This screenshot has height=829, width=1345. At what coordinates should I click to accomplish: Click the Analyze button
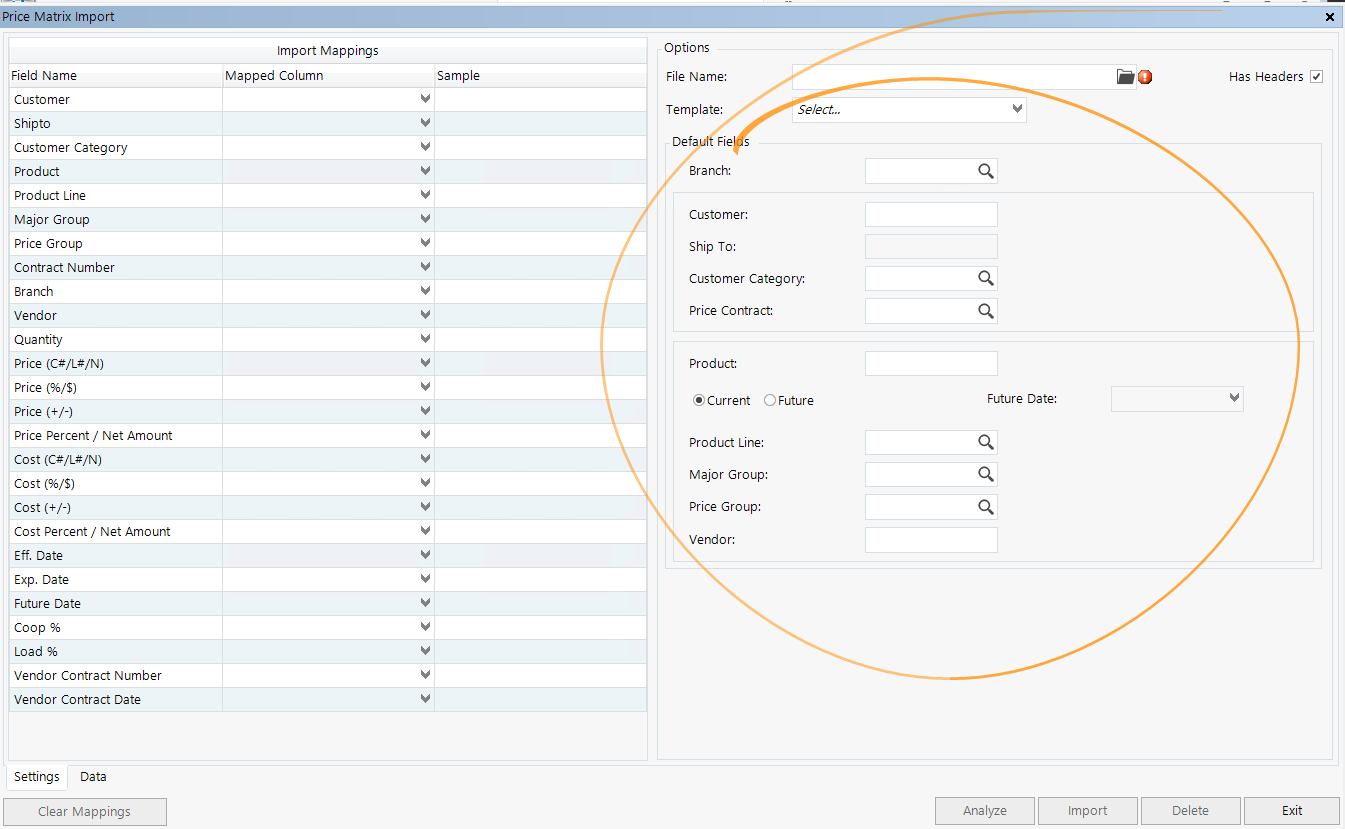(984, 810)
